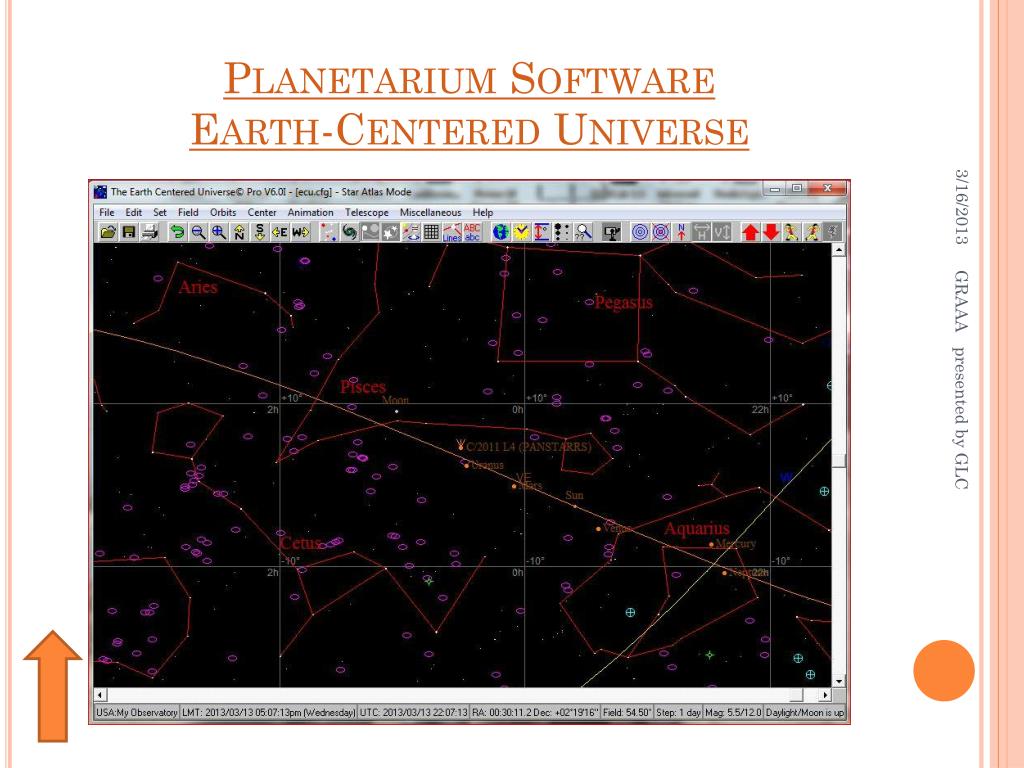Open the Edit menu
The width and height of the screenshot is (1024, 768).
[x=133, y=212]
